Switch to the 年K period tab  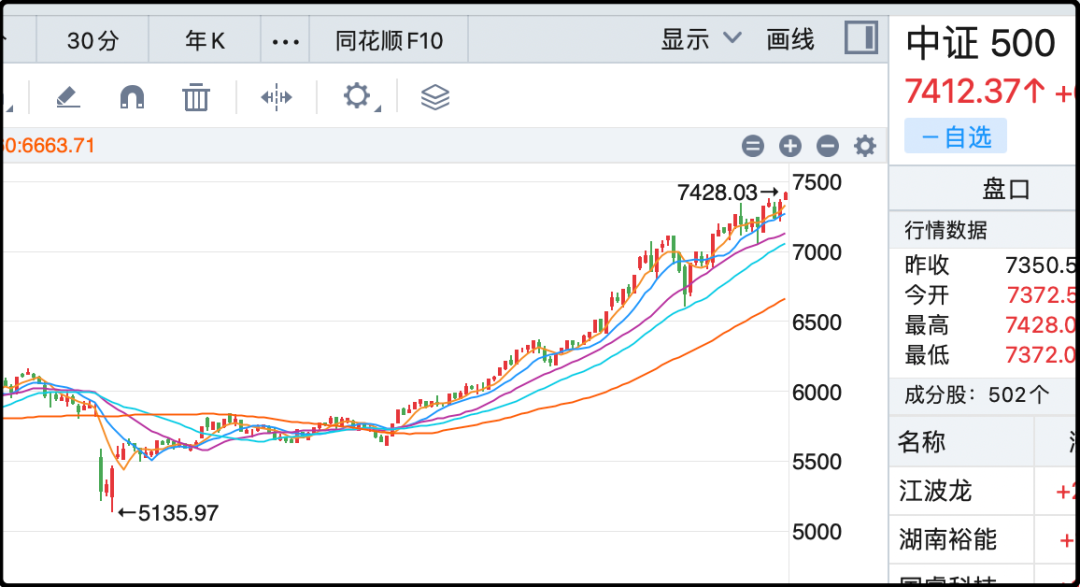tap(205, 41)
